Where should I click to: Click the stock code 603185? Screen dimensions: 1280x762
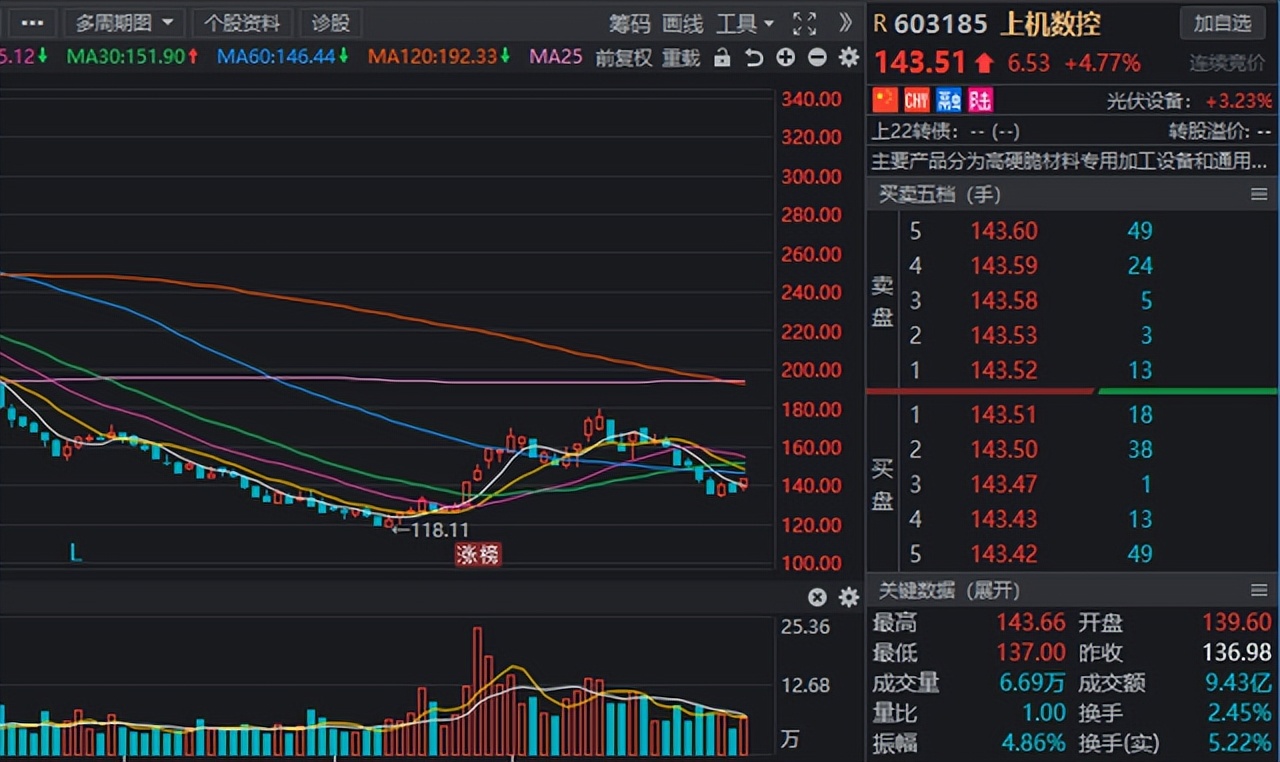(x=940, y=24)
